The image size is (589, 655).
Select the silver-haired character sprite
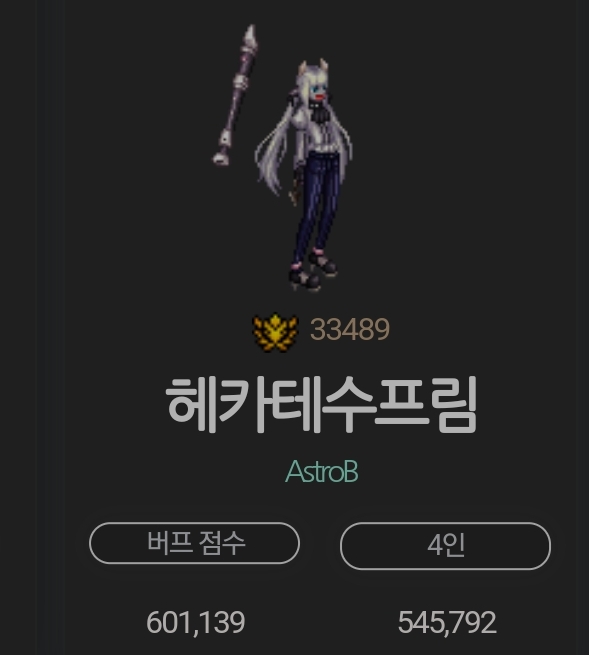pos(304,175)
